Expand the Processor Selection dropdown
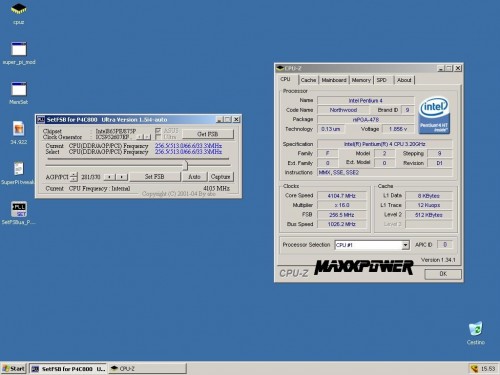Viewport: 500px width, 375px height. click(405, 245)
